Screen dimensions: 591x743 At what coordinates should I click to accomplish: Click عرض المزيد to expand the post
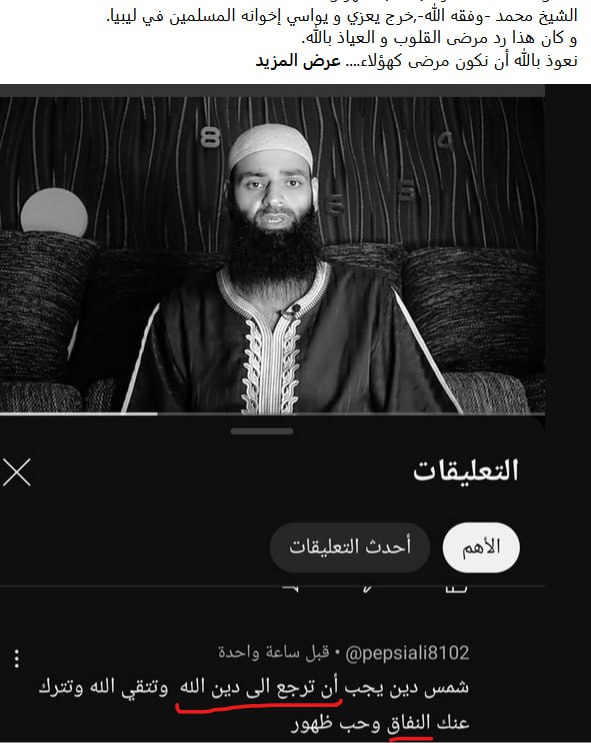298,61
